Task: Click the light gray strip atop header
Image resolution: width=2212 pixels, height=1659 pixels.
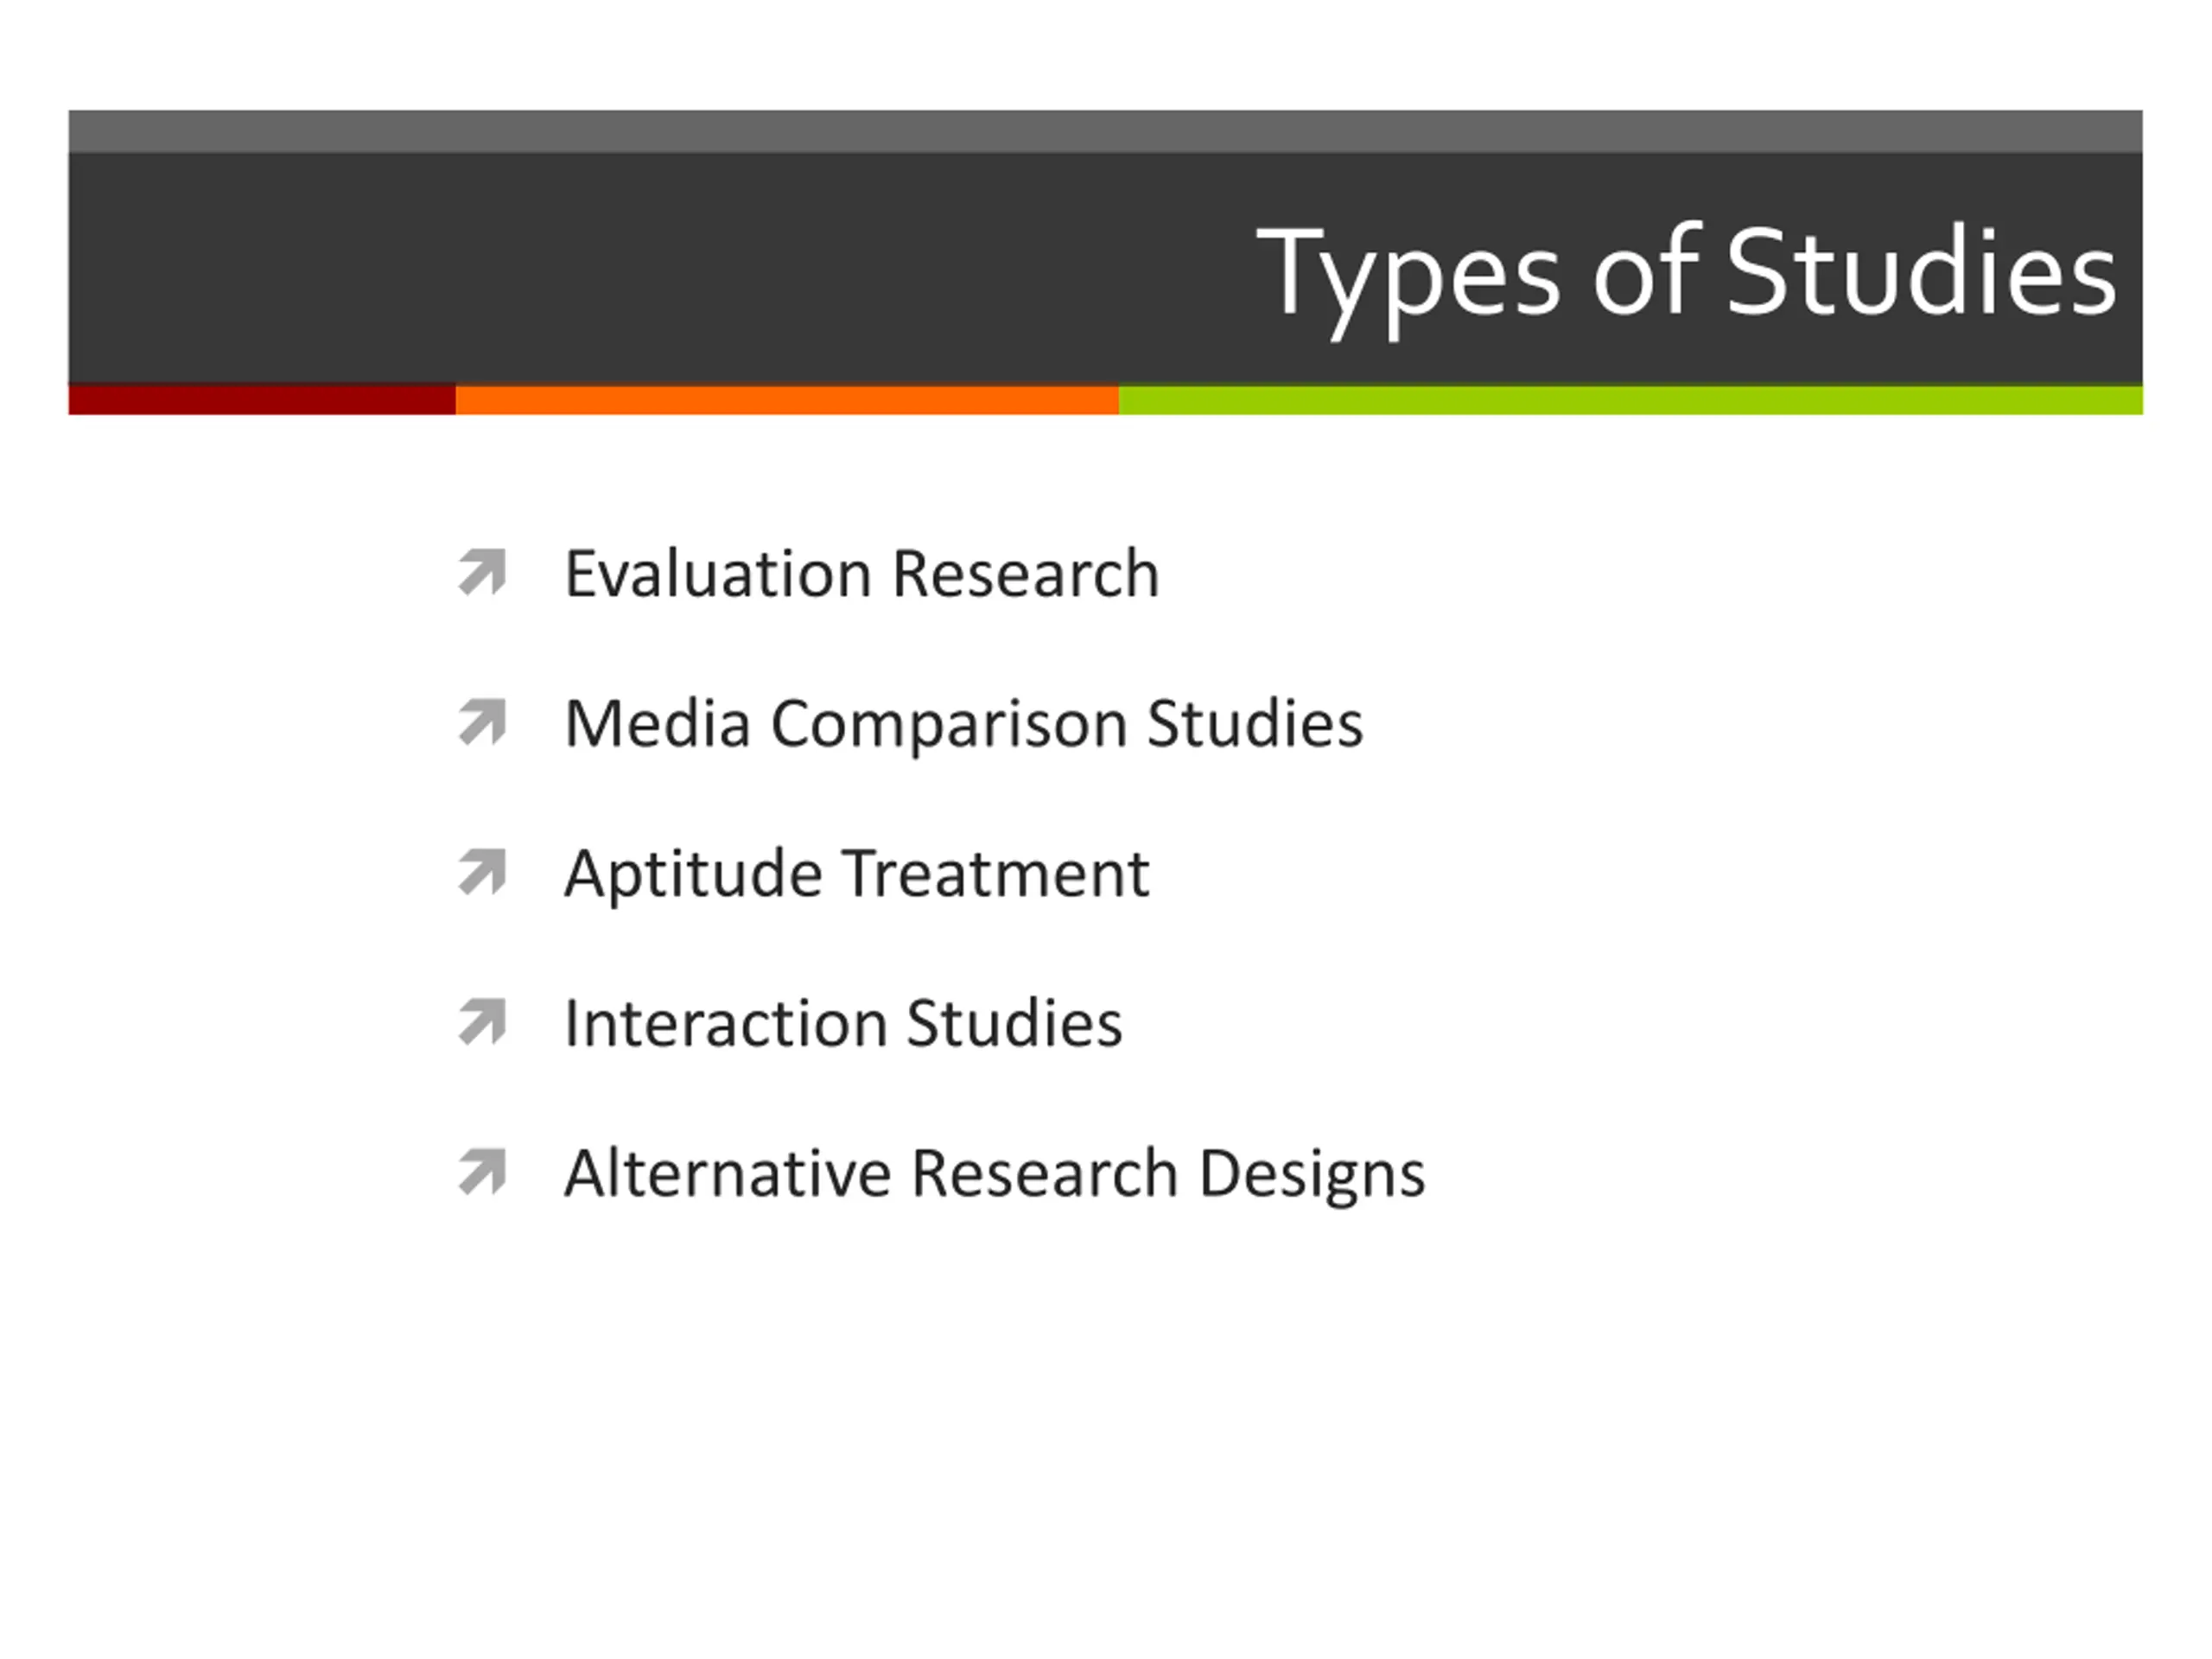Action: coord(1105,131)
